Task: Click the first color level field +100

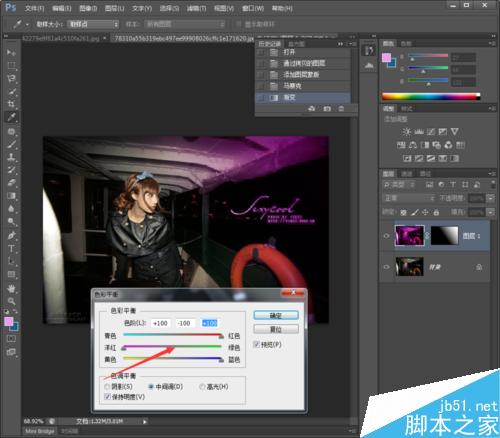Action: coord(161,323)
